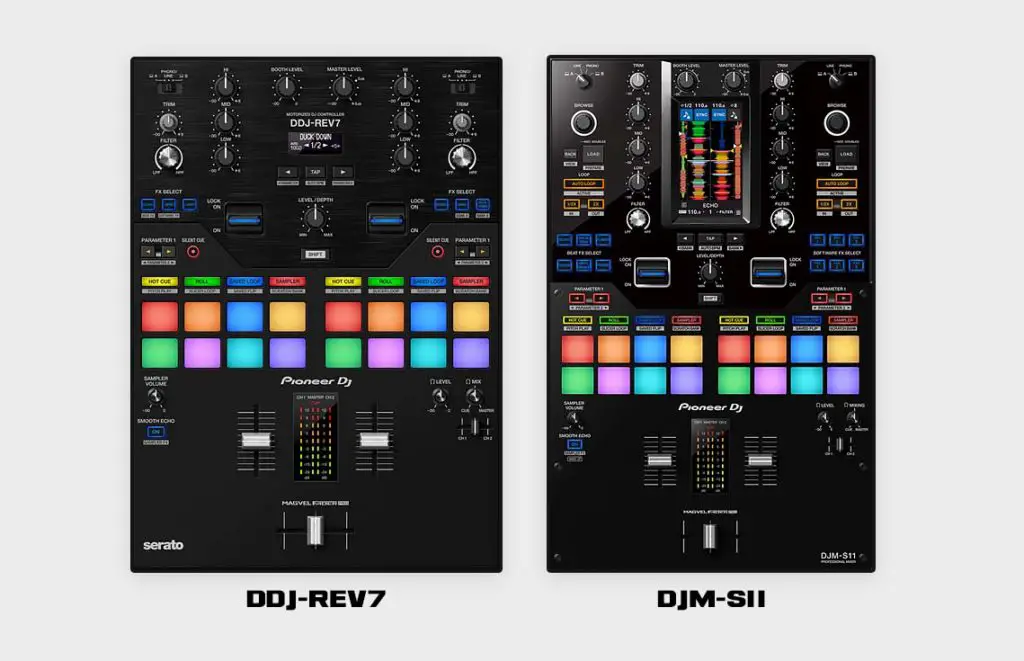1024x661 pixels.
Task: Click the MASTER LEVEL knob on DDJ-REV7
Action: pyautogui.click(x=343, y=86)
